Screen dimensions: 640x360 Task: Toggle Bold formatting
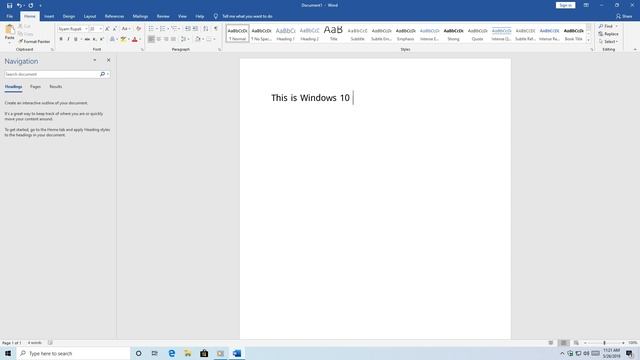61,39
